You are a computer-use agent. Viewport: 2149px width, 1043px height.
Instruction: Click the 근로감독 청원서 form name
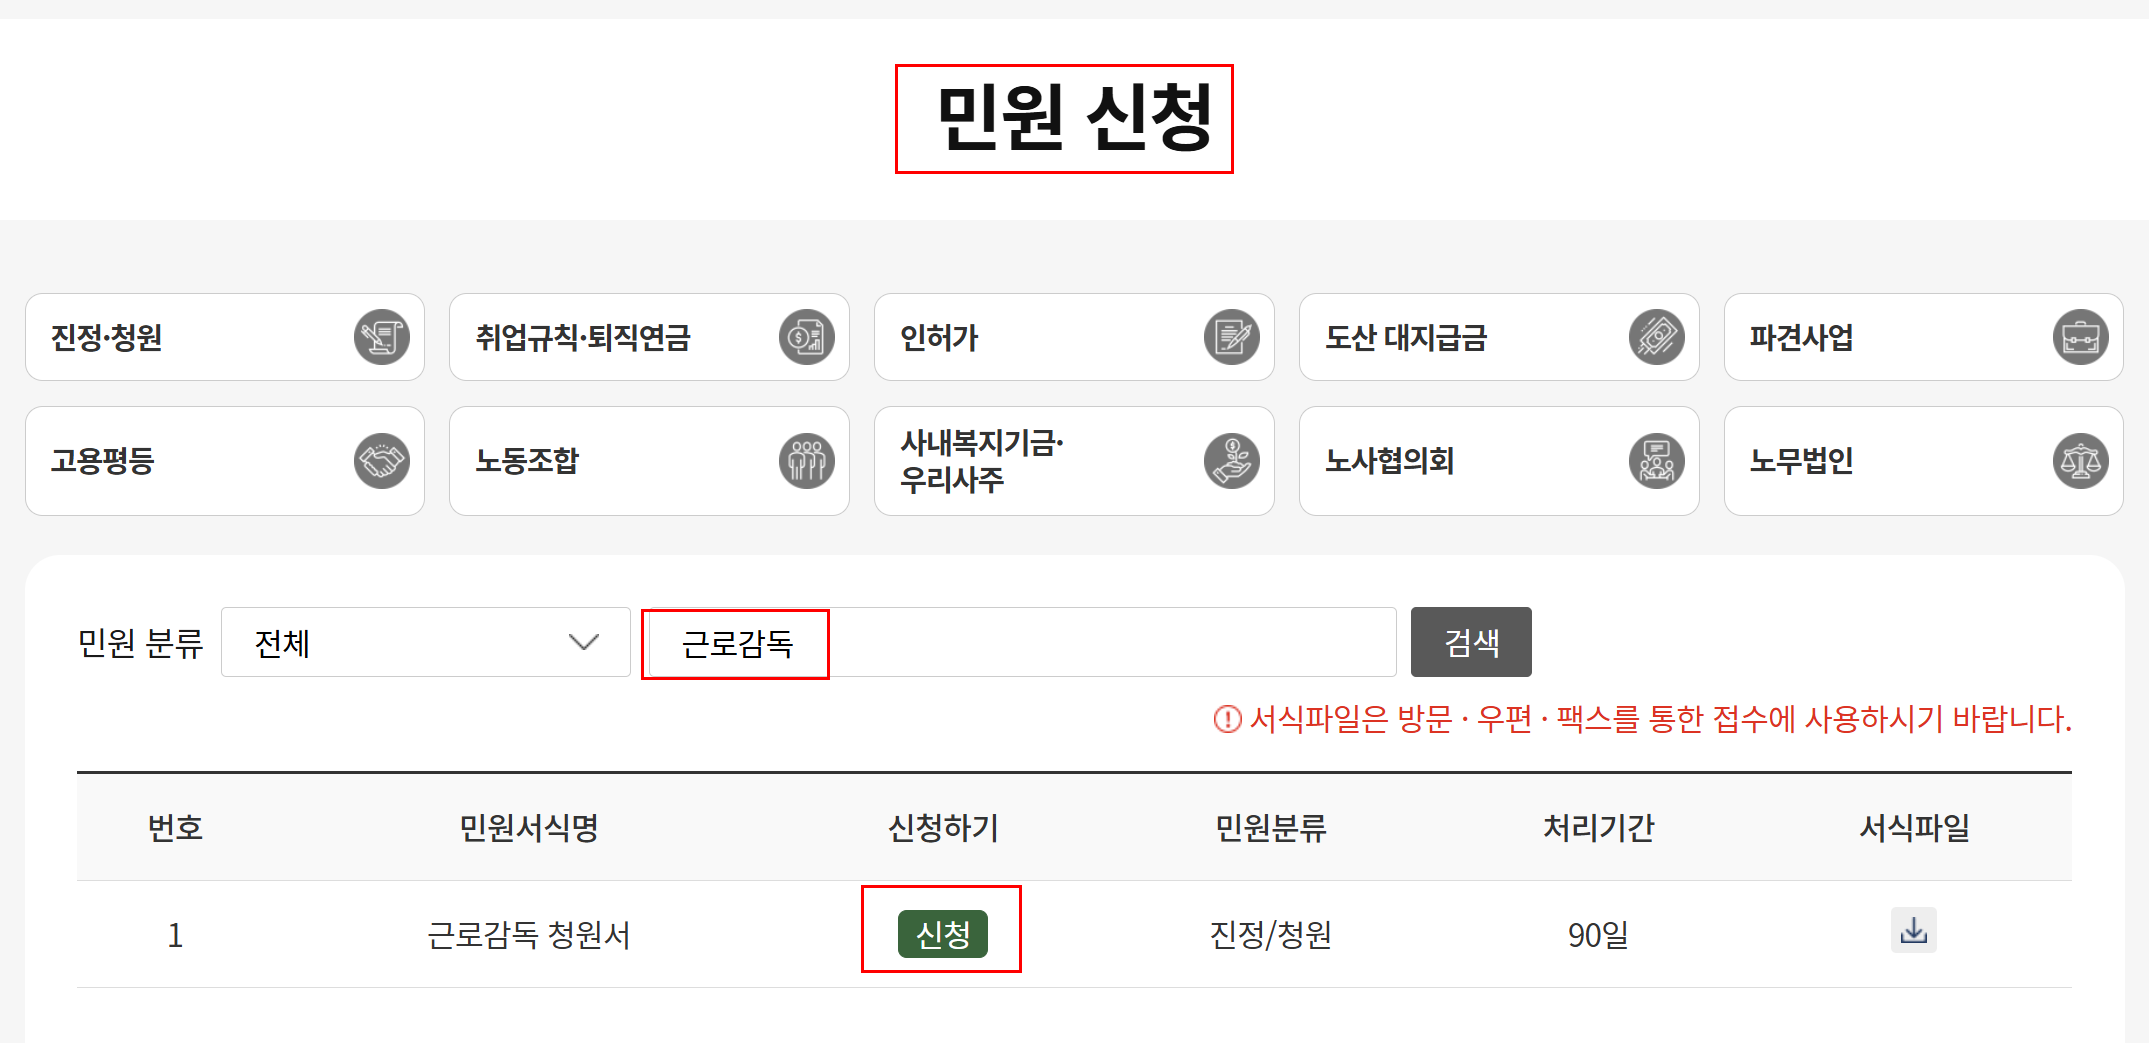528,935
